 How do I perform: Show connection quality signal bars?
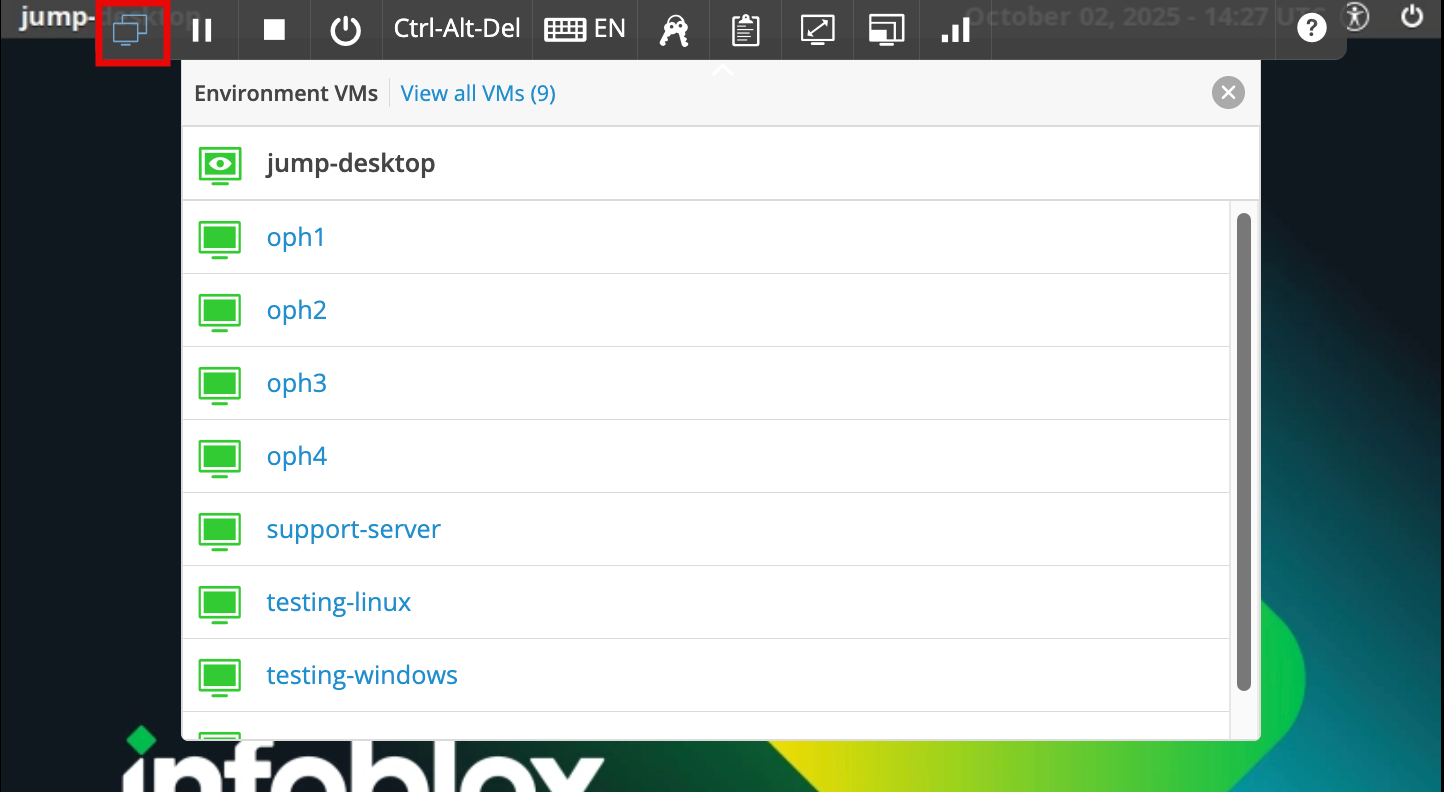pos(956,31)
